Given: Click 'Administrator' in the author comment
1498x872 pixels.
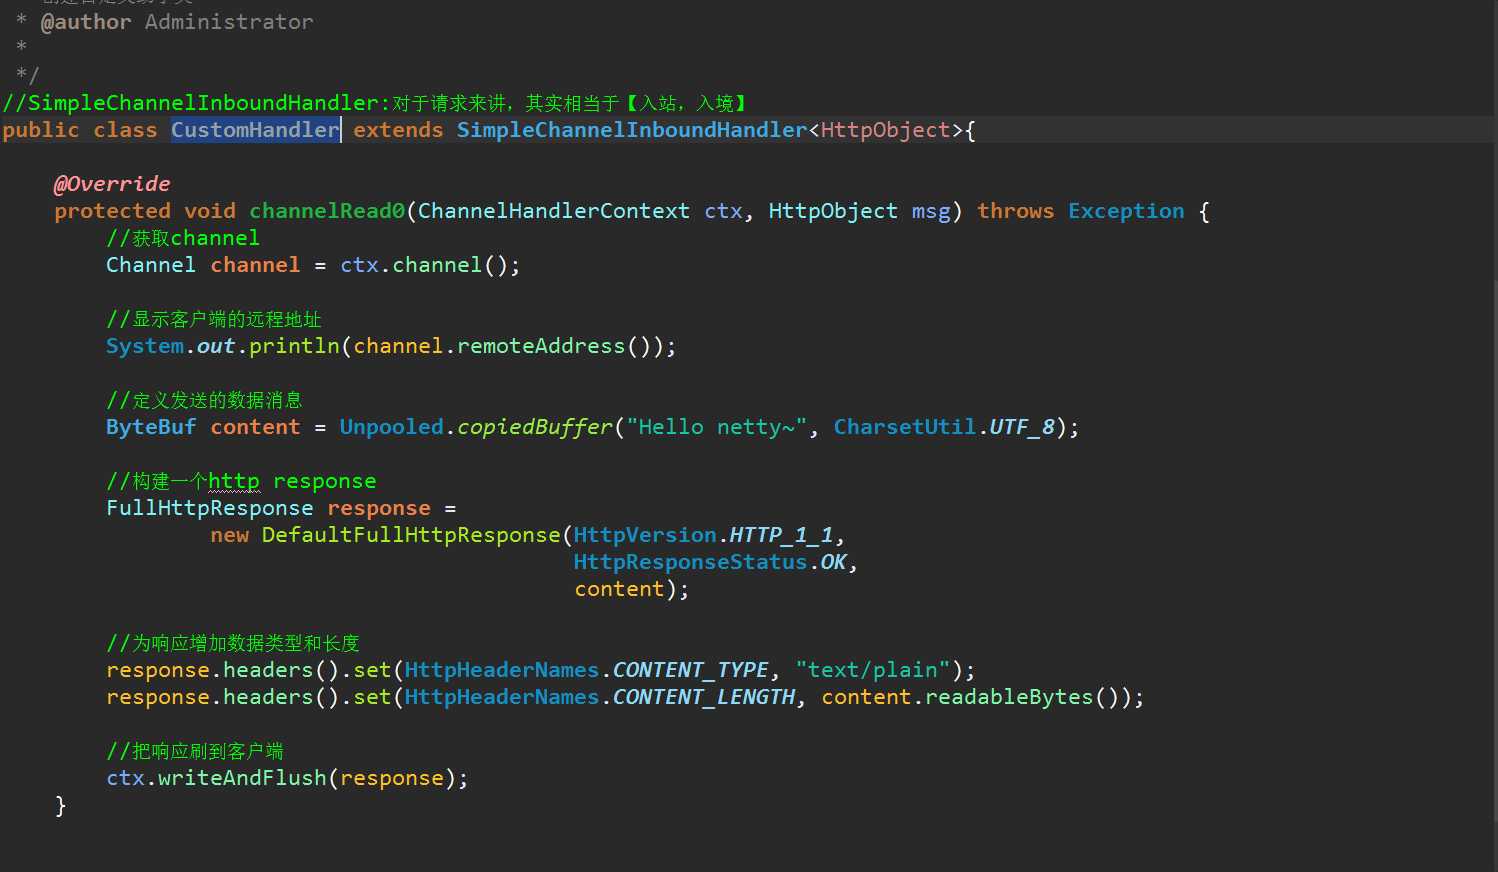Looking at the screenshot, I should [229, 22].
